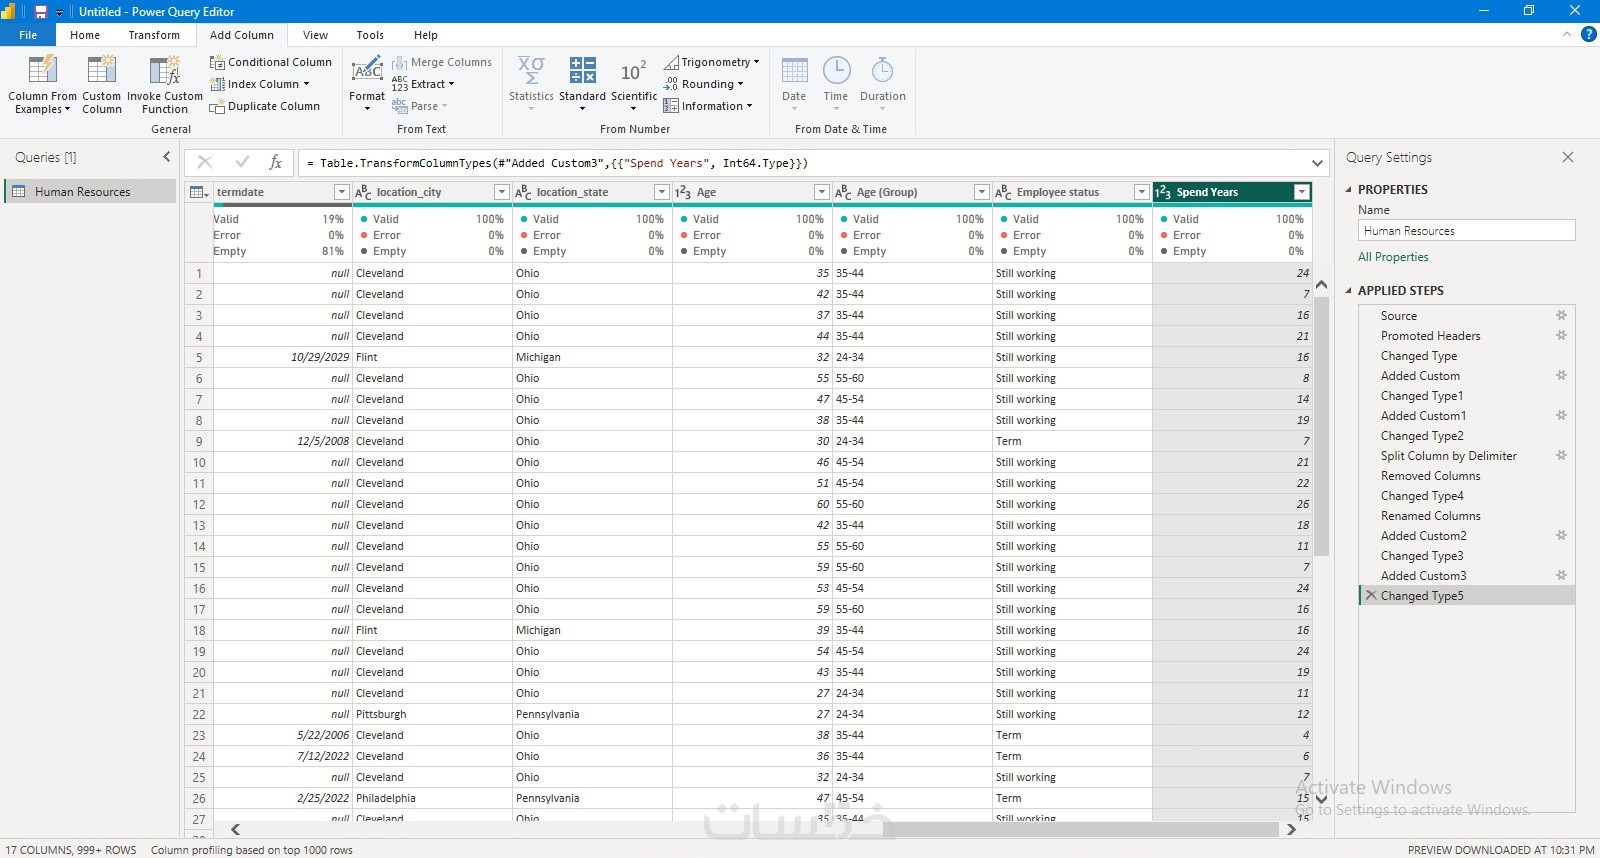Open the Format text tool
This screenshot has width=1600, height=858.
(367, 82)
